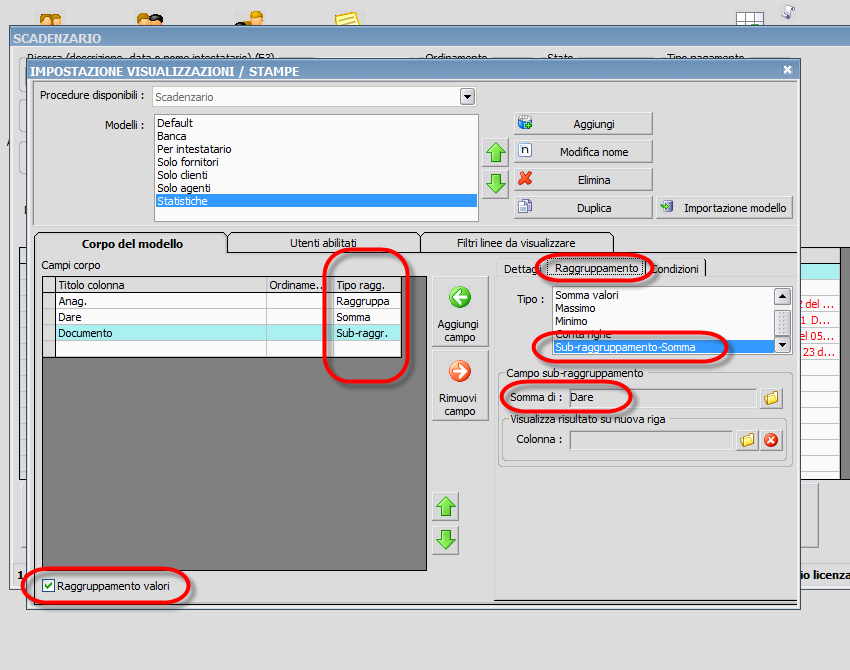This screenshot has width=850, height=670.
Task: Open the Dettagli sub-tab
Action: coord(521,269)
